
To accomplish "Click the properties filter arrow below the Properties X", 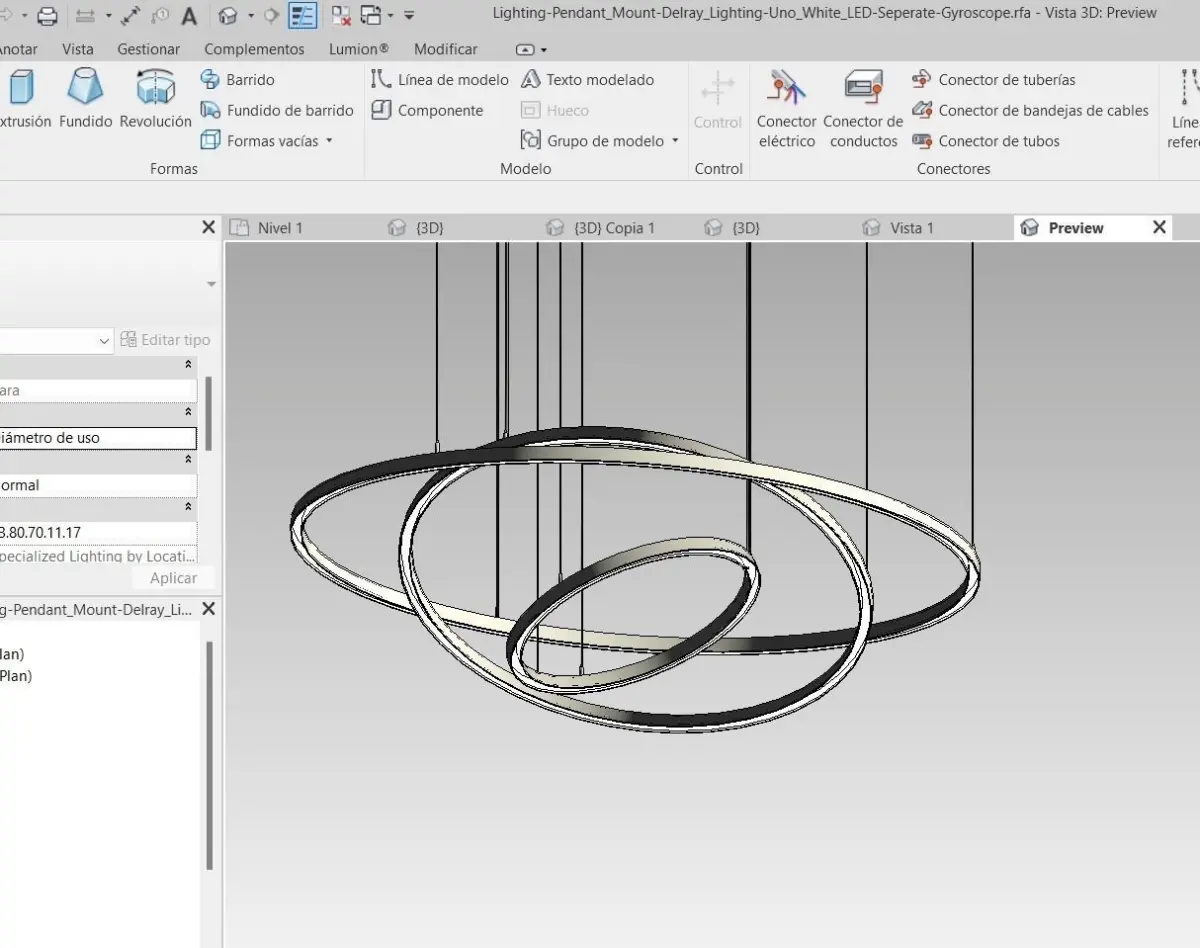I will pos(211,285).
